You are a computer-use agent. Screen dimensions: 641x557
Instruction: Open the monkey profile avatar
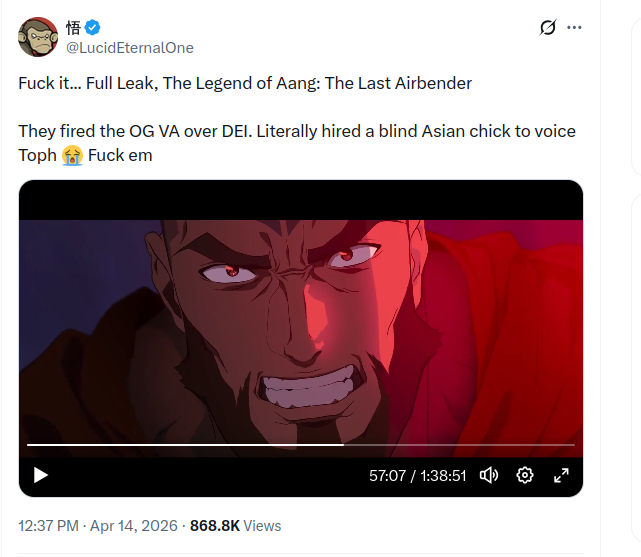tap(37, 37)
